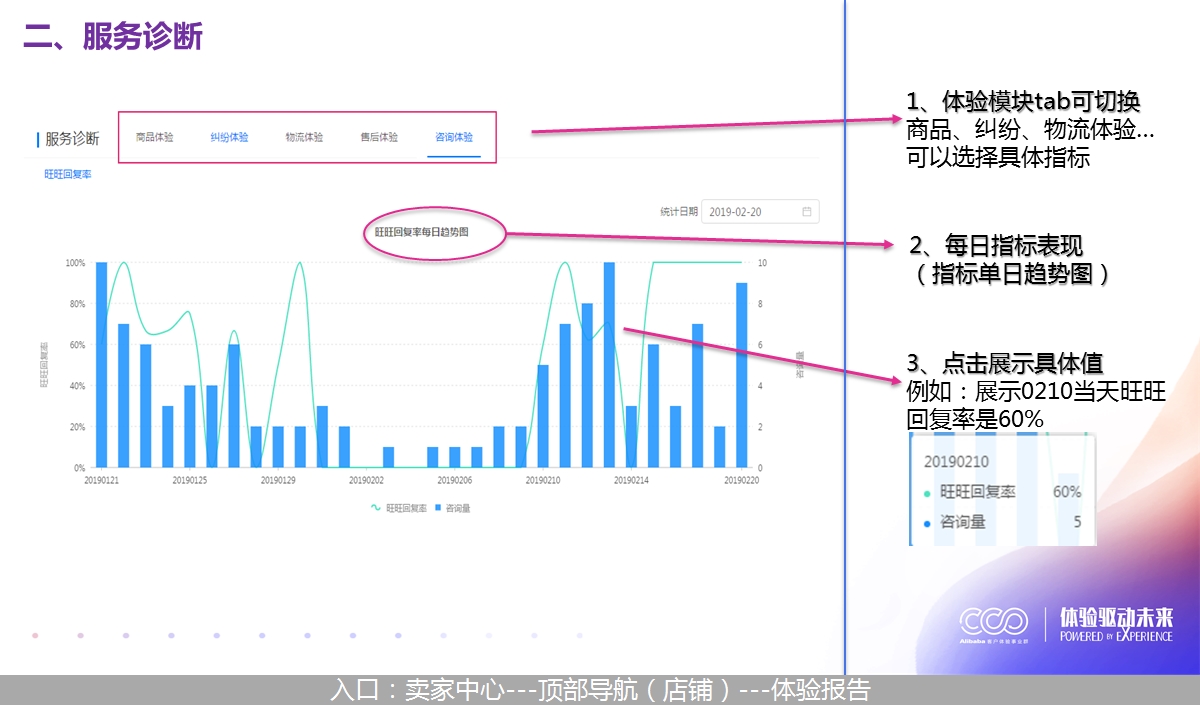Screen dimensions: 1200x705
Task: Switch to the 纠纷体验 tab
Action: point(229,137)
